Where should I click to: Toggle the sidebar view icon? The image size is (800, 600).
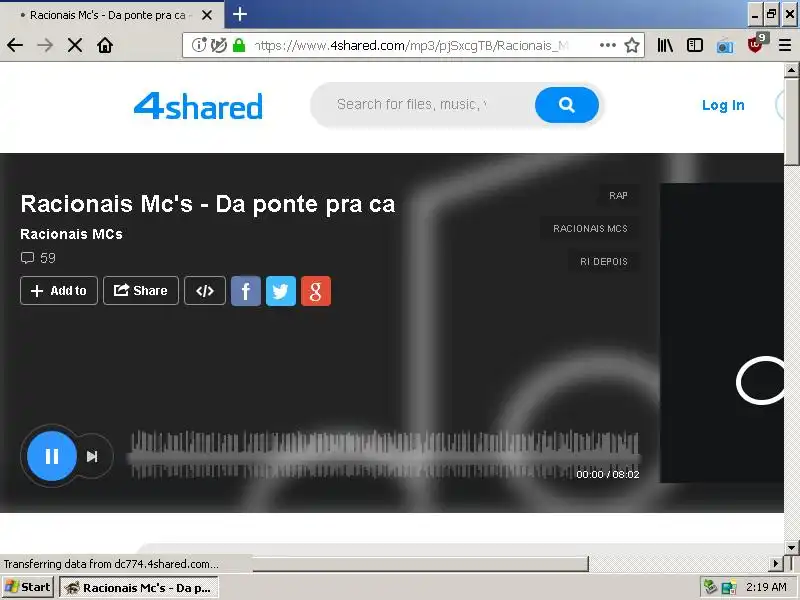click(x=695, y=45)
